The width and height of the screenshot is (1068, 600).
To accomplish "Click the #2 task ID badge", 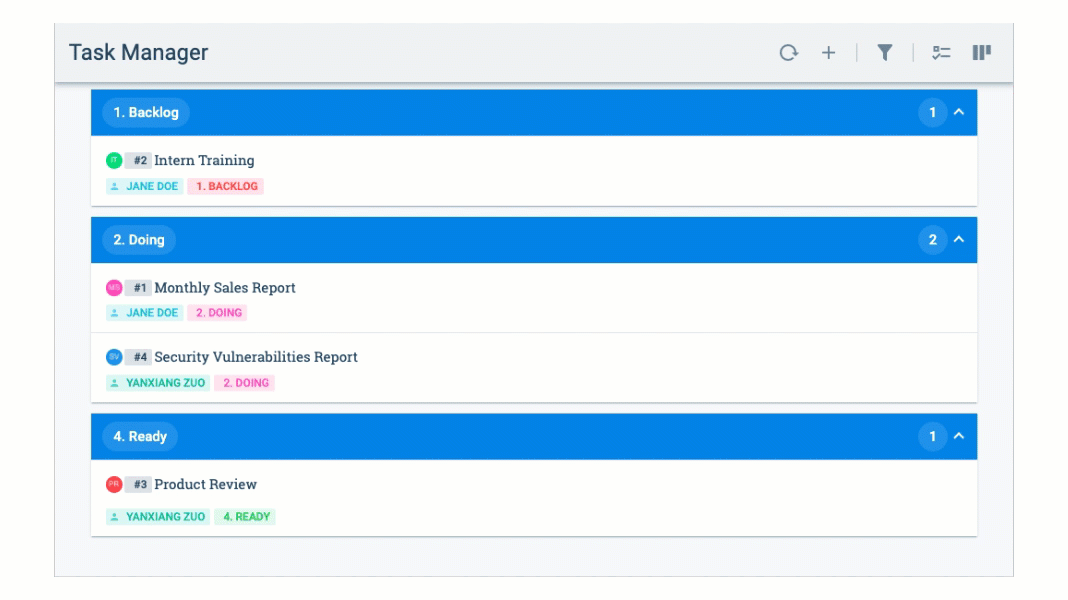I will pyautogui.click(x=138, y=161).
